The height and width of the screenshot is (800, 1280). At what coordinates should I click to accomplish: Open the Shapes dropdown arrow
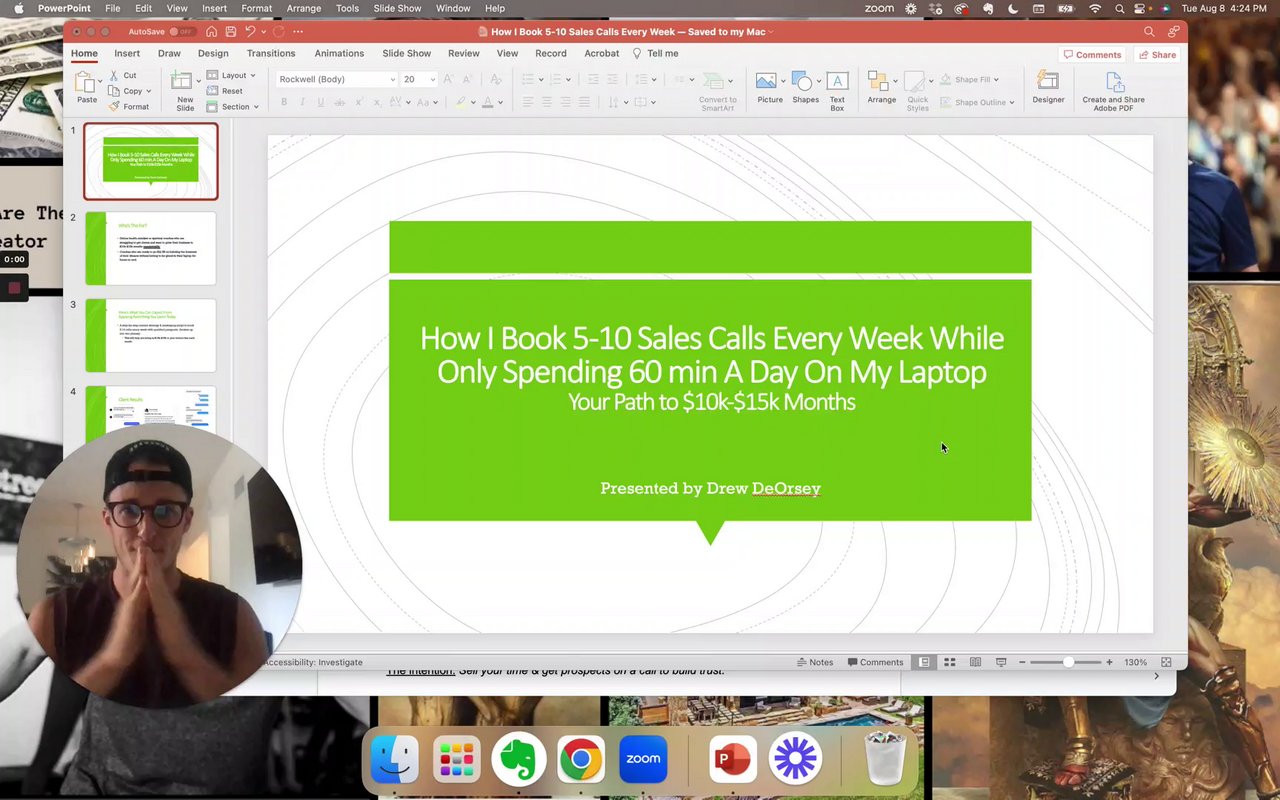pyautogui.click(x=819, y=80)
